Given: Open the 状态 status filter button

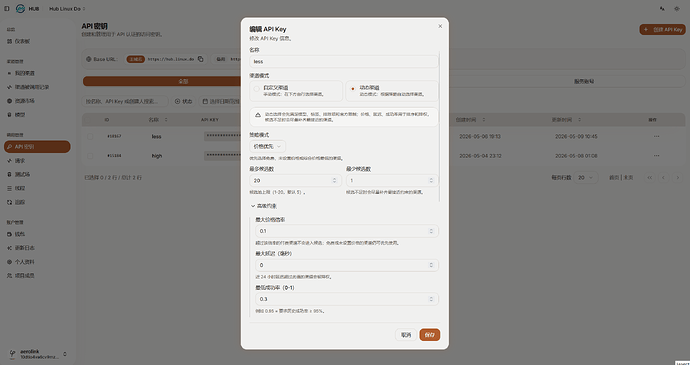Looking at the screenshot, I should click(x=184, y=101).
